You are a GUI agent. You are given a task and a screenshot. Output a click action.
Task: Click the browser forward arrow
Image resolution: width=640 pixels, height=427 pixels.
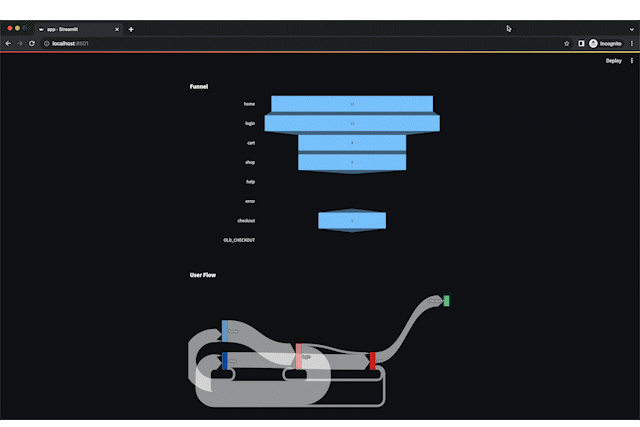coord(20,43)
